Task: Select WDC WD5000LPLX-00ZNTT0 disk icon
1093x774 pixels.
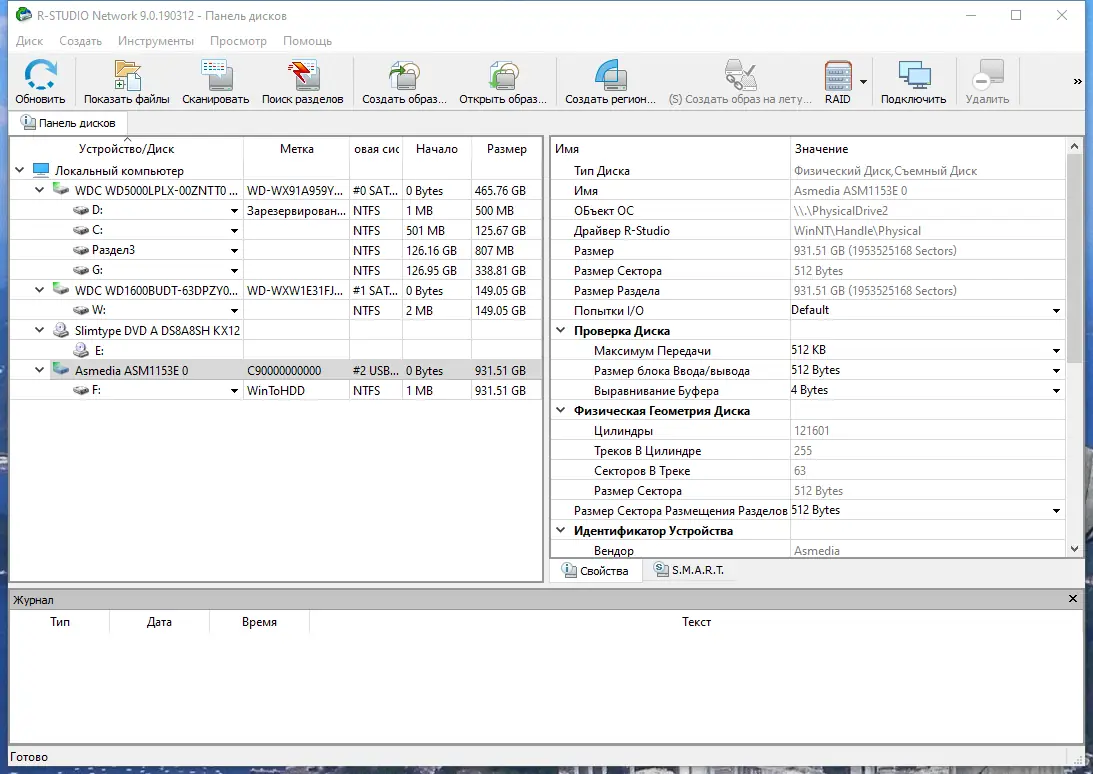Action: click(61, 190)
